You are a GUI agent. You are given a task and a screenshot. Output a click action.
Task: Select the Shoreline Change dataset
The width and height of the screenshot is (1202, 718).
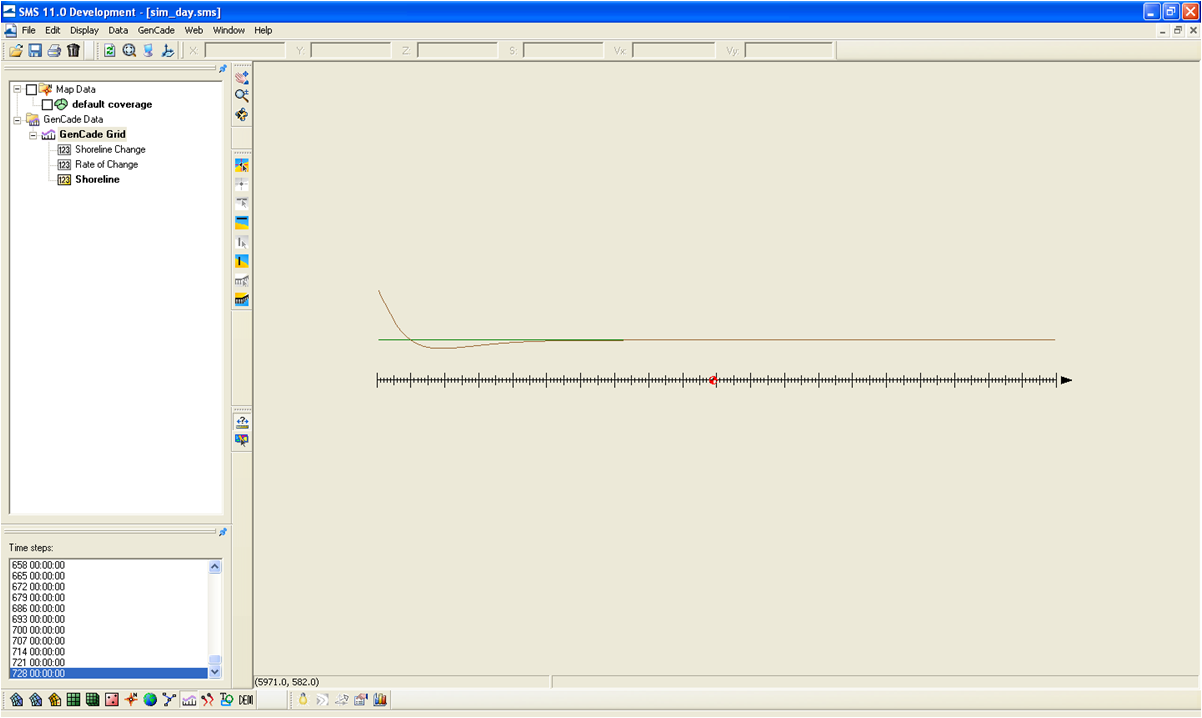pyautogui.click(x=110, y=149)
